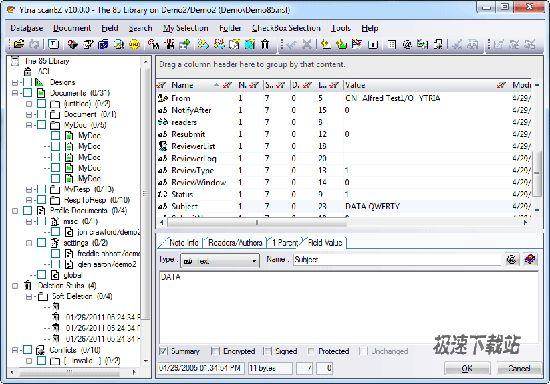Check the settings (0/2) tree checkbox
Image resolution: width=550 pixels, height=384 pixels.
coord(41,243)
